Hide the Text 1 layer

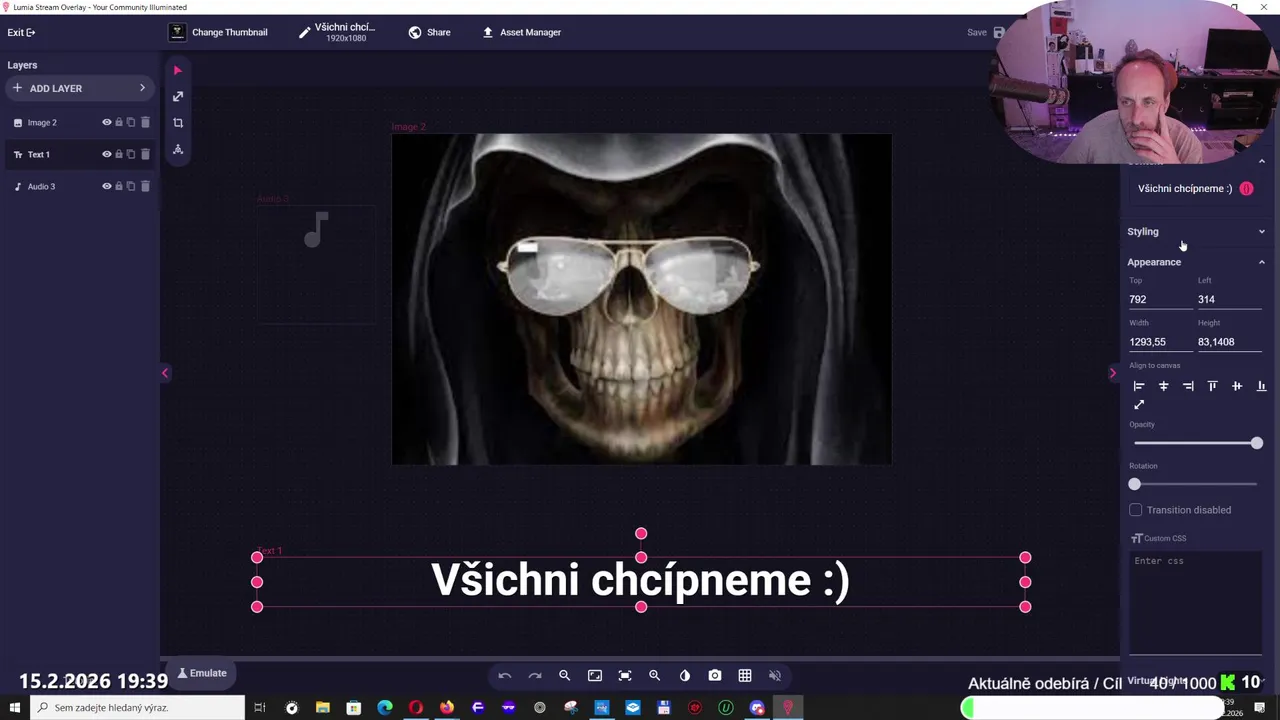click(106, 154)
